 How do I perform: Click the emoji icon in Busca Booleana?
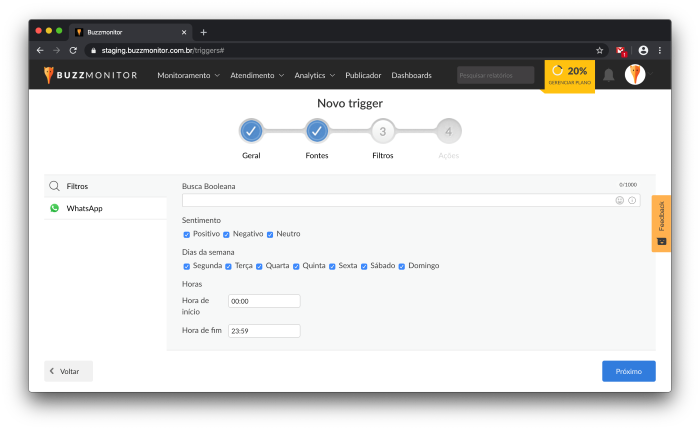pos(620,200)
